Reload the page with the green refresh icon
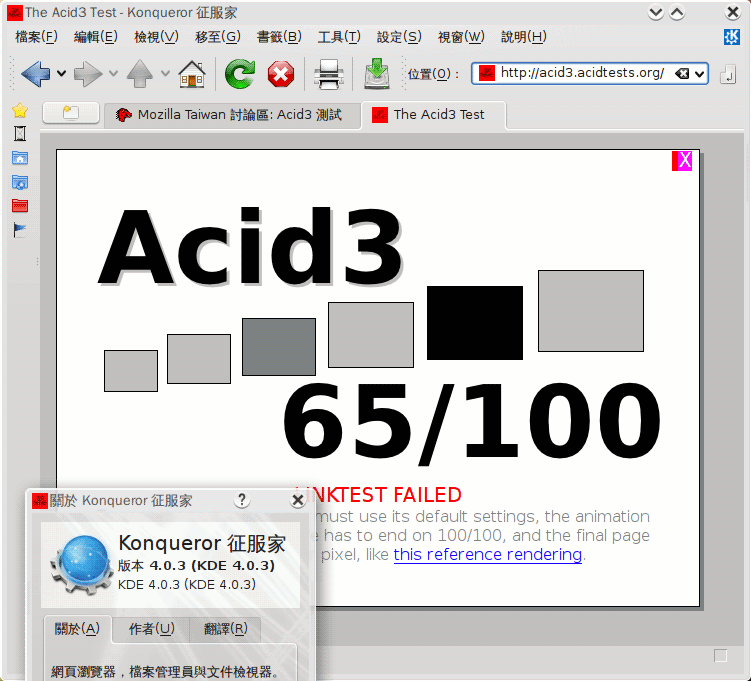Image resolution: width=751 pixels, height=681 pixels. pos(240,73)
